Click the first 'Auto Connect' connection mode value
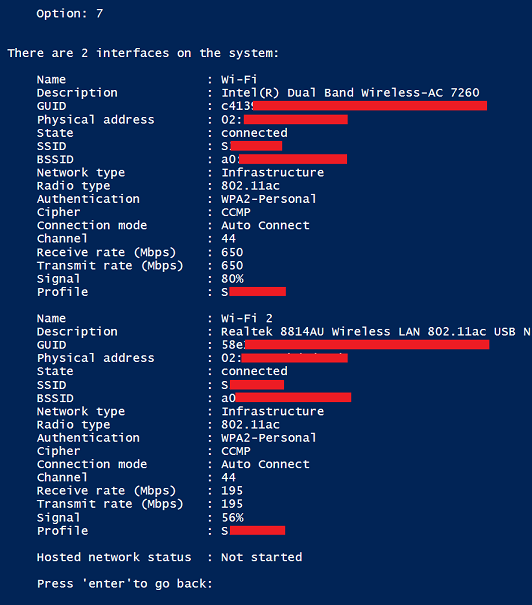Image resolution: width=532 pixels, height=605 pixels. coord(265,225)
